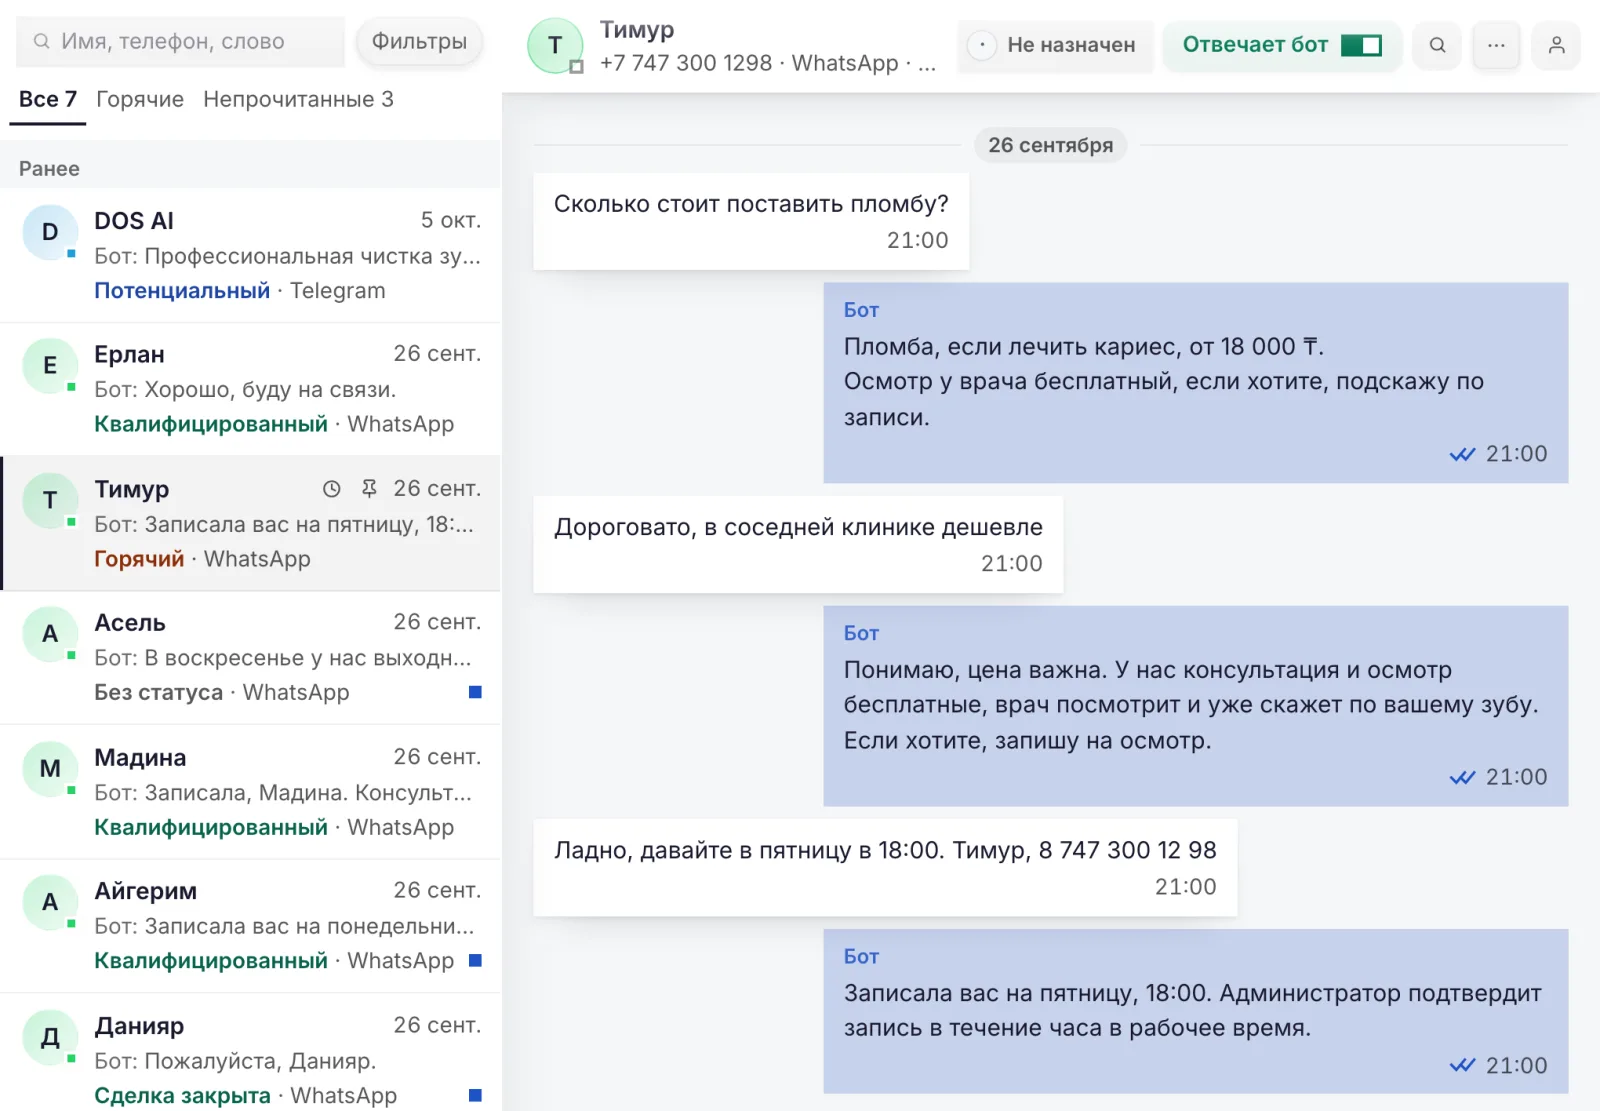The height and width of the screenshot is (1111, 1600).
Task: Switch to the Все 7 tab
Action: tap(48, 99)
